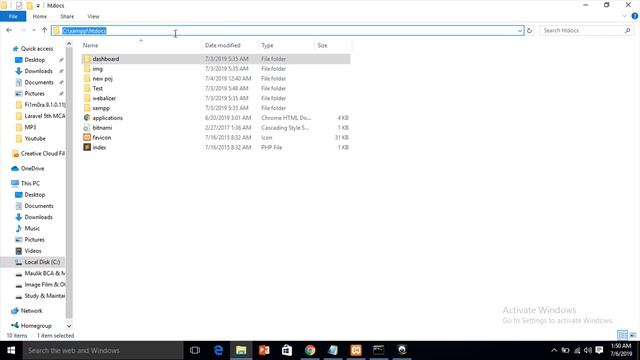This screenshot has width=640, height=360.
Task: Open the Study & Maintain drive
Action: pyautogui.click(x=44, y=296)
